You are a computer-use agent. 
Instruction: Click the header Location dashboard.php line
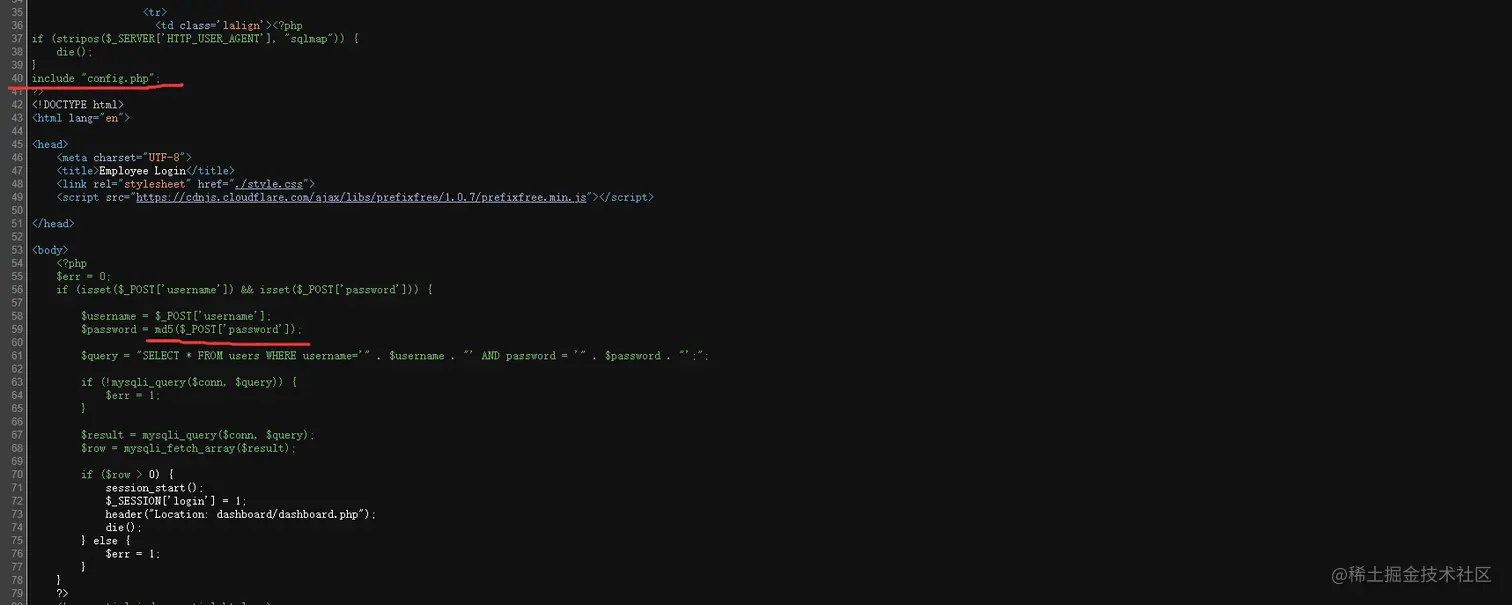(241, 514)
